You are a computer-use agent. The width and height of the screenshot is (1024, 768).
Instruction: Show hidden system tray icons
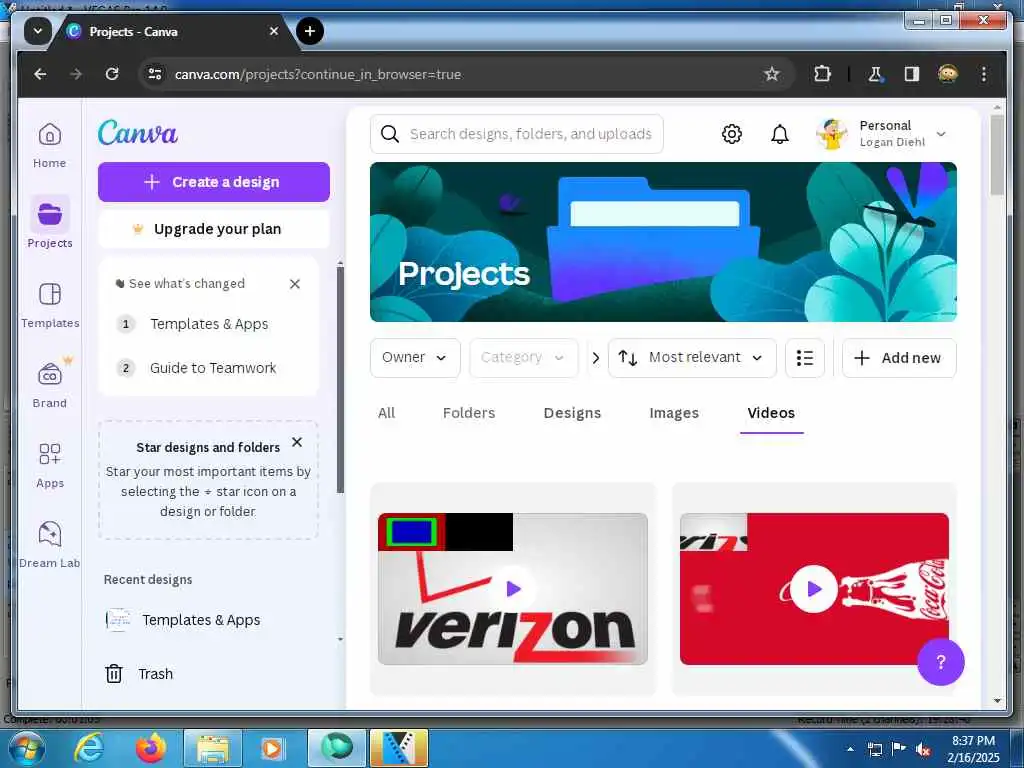pos(850,749)
